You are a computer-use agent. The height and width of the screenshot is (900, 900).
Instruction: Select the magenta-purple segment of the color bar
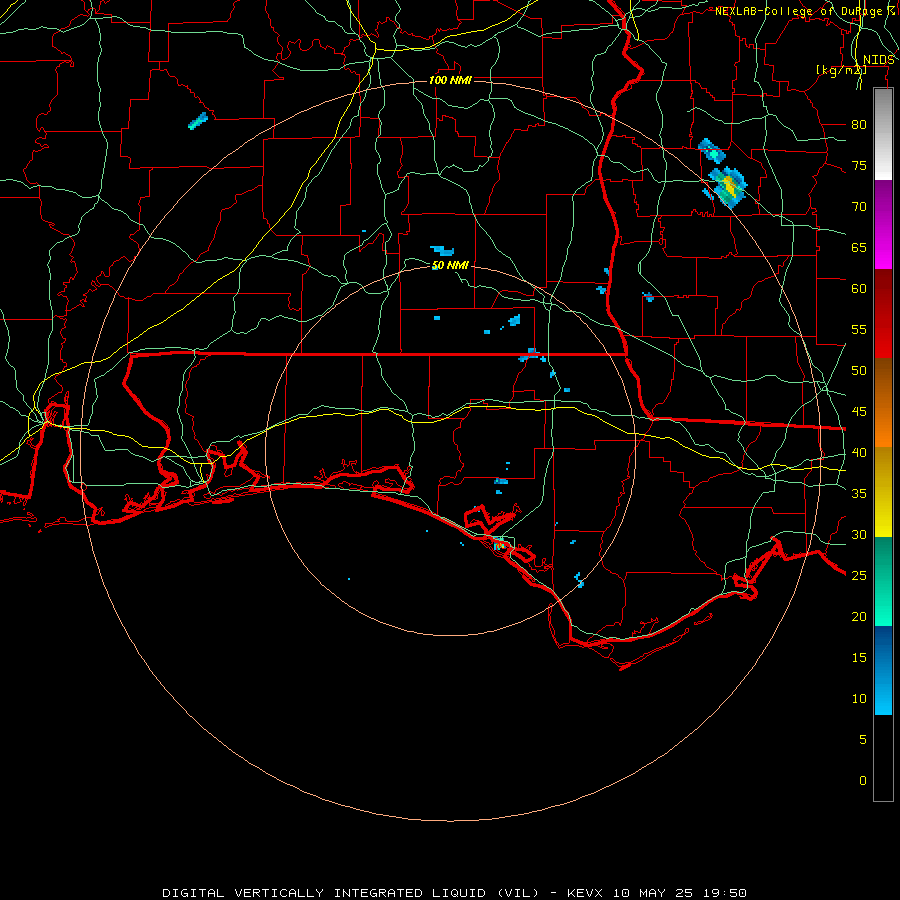point(883,225)
